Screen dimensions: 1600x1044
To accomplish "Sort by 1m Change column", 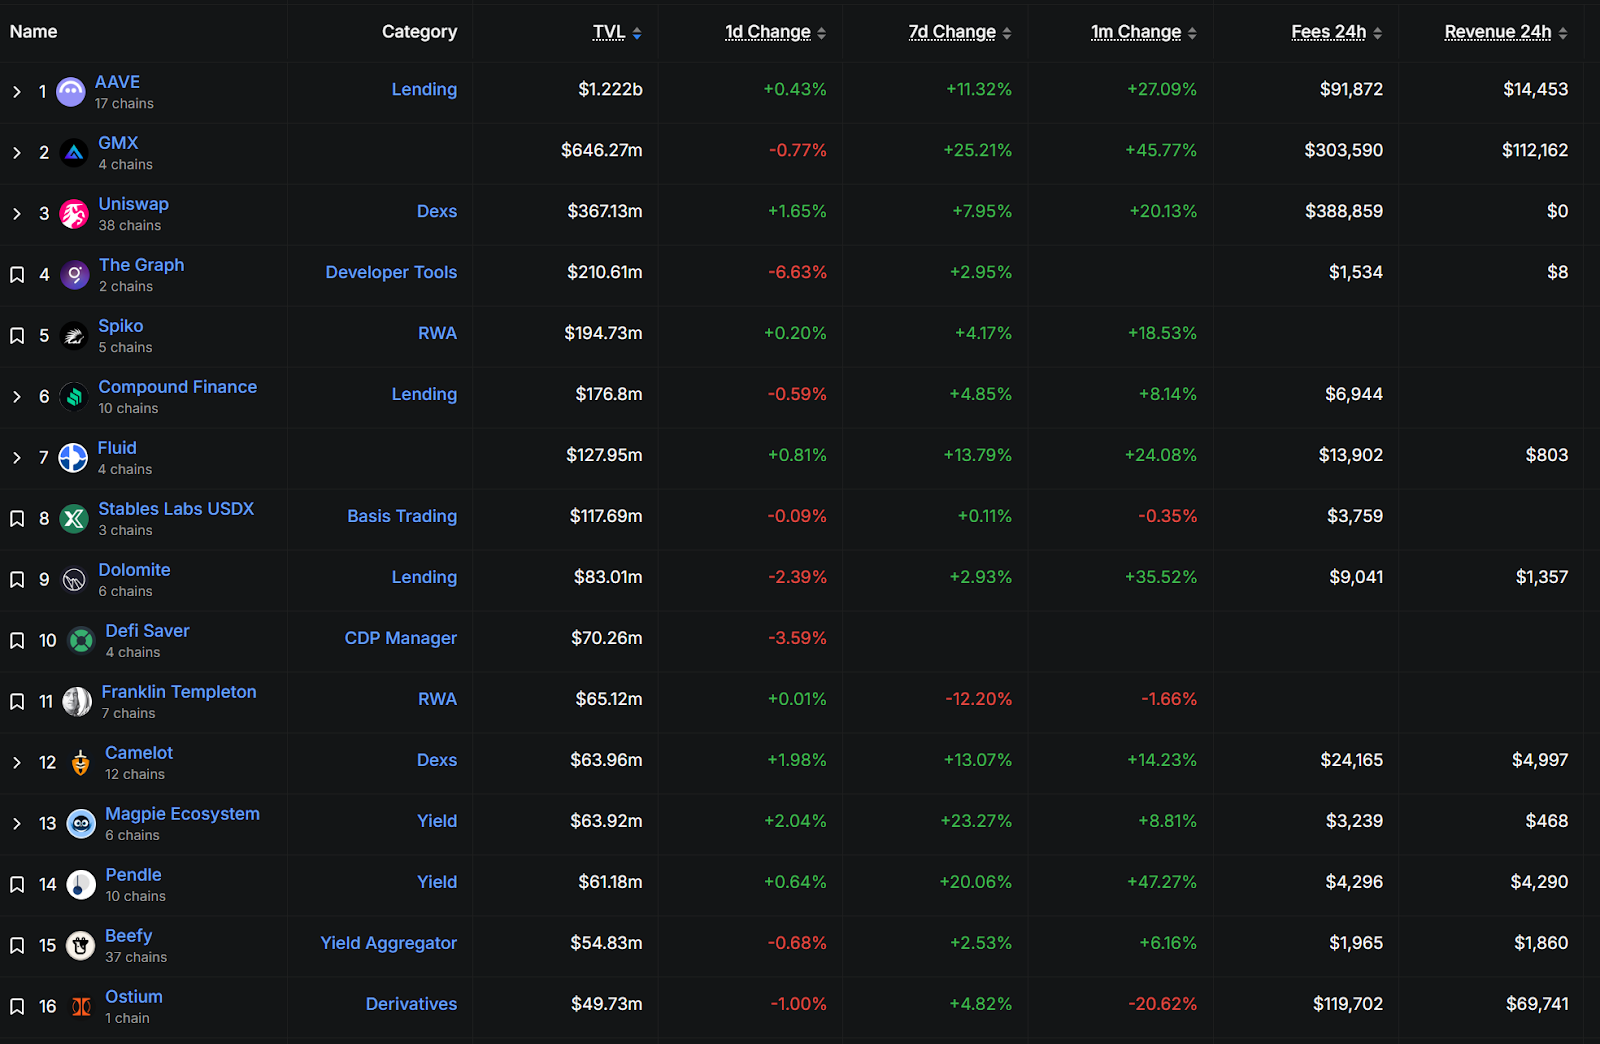I will pyautogui.click(x=1144, y=32).
